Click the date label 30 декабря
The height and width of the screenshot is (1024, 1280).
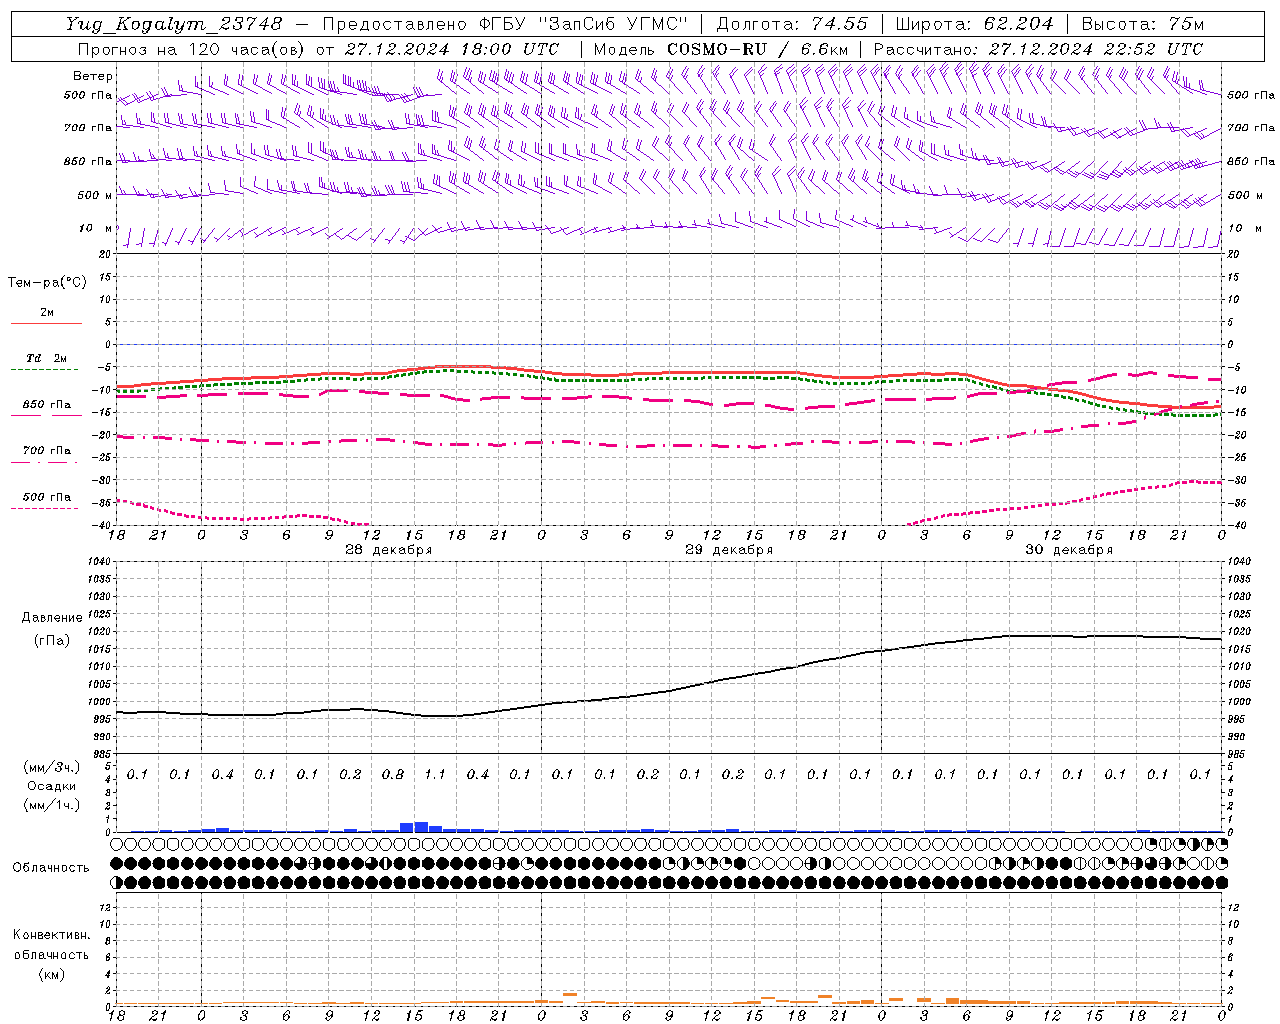pyautogui.click(x=1069, y=550)
